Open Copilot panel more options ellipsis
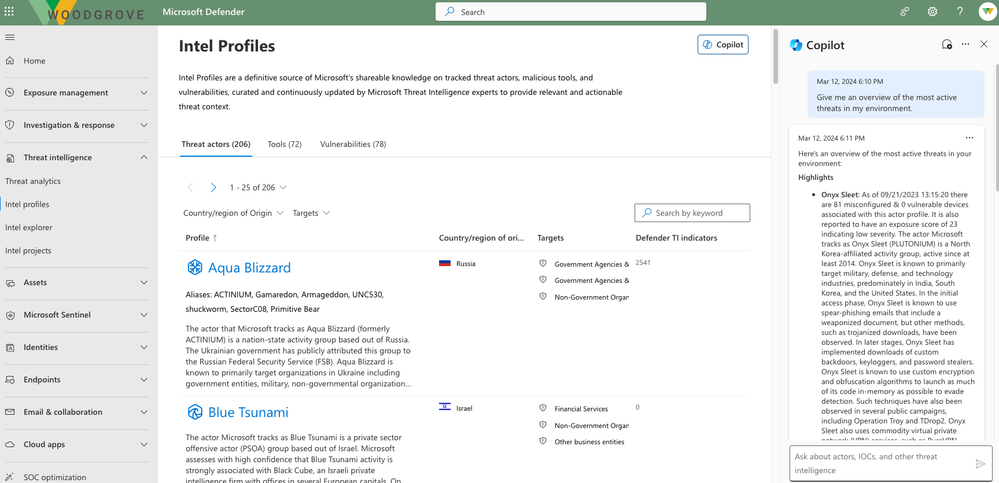Image resolution: width=999 pixels, height=483 pixels. click(x=965, y=44)
